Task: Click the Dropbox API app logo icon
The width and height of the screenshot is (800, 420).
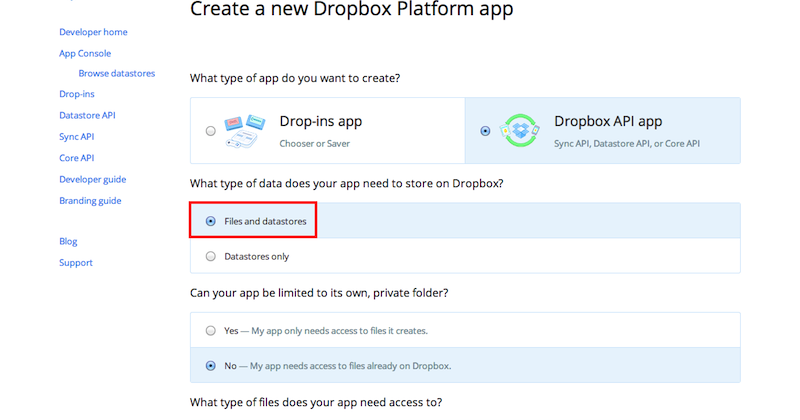Action: tap(520, 131)
